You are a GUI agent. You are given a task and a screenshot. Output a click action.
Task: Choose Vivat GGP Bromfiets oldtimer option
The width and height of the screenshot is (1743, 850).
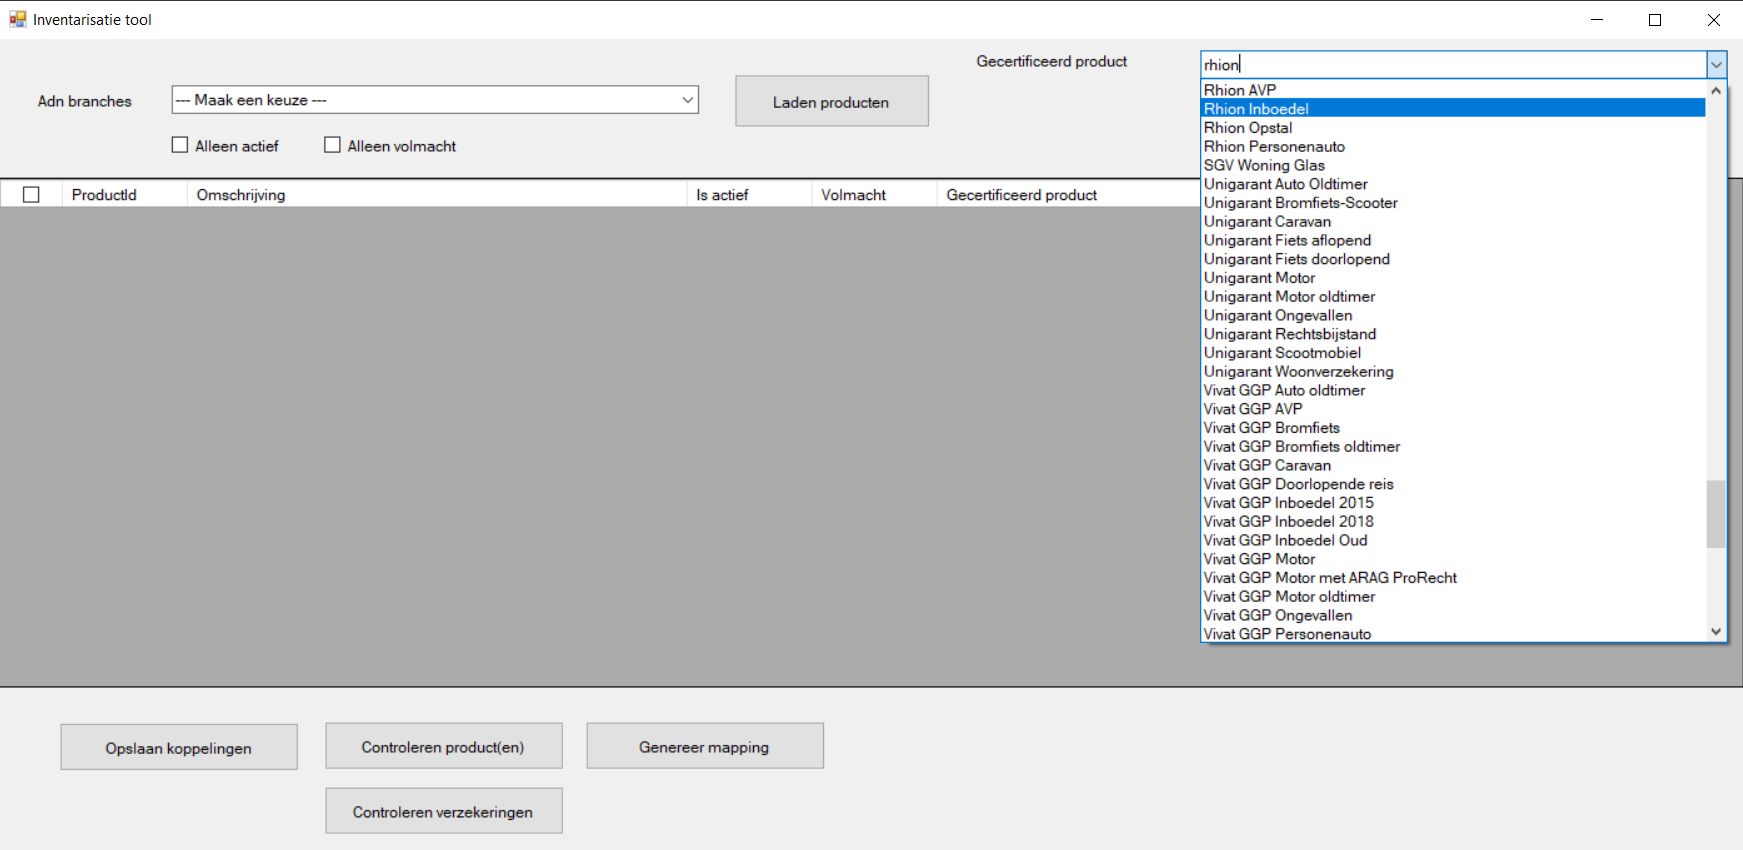1453,447
